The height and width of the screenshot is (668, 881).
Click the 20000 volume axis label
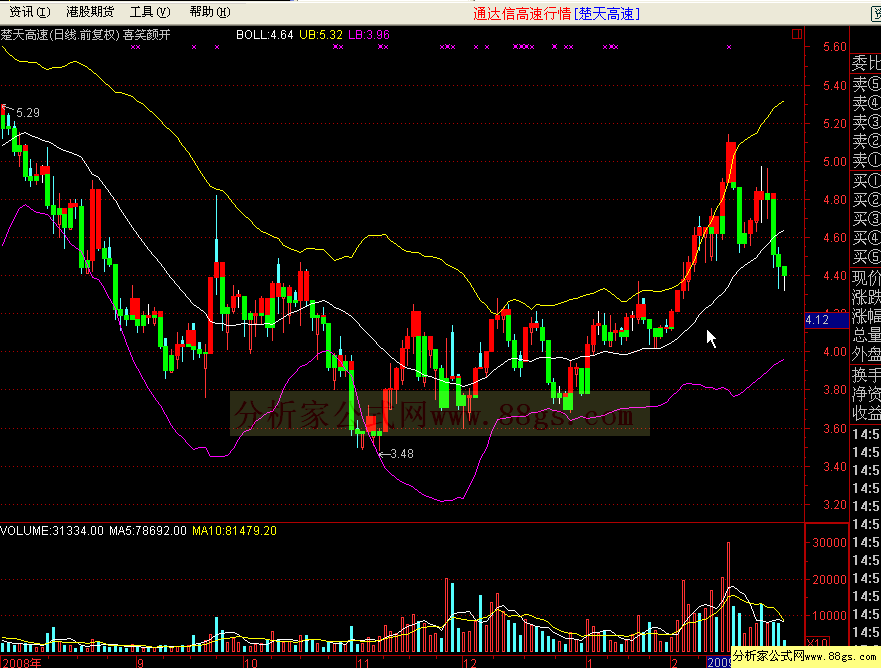tap(829, 580)
